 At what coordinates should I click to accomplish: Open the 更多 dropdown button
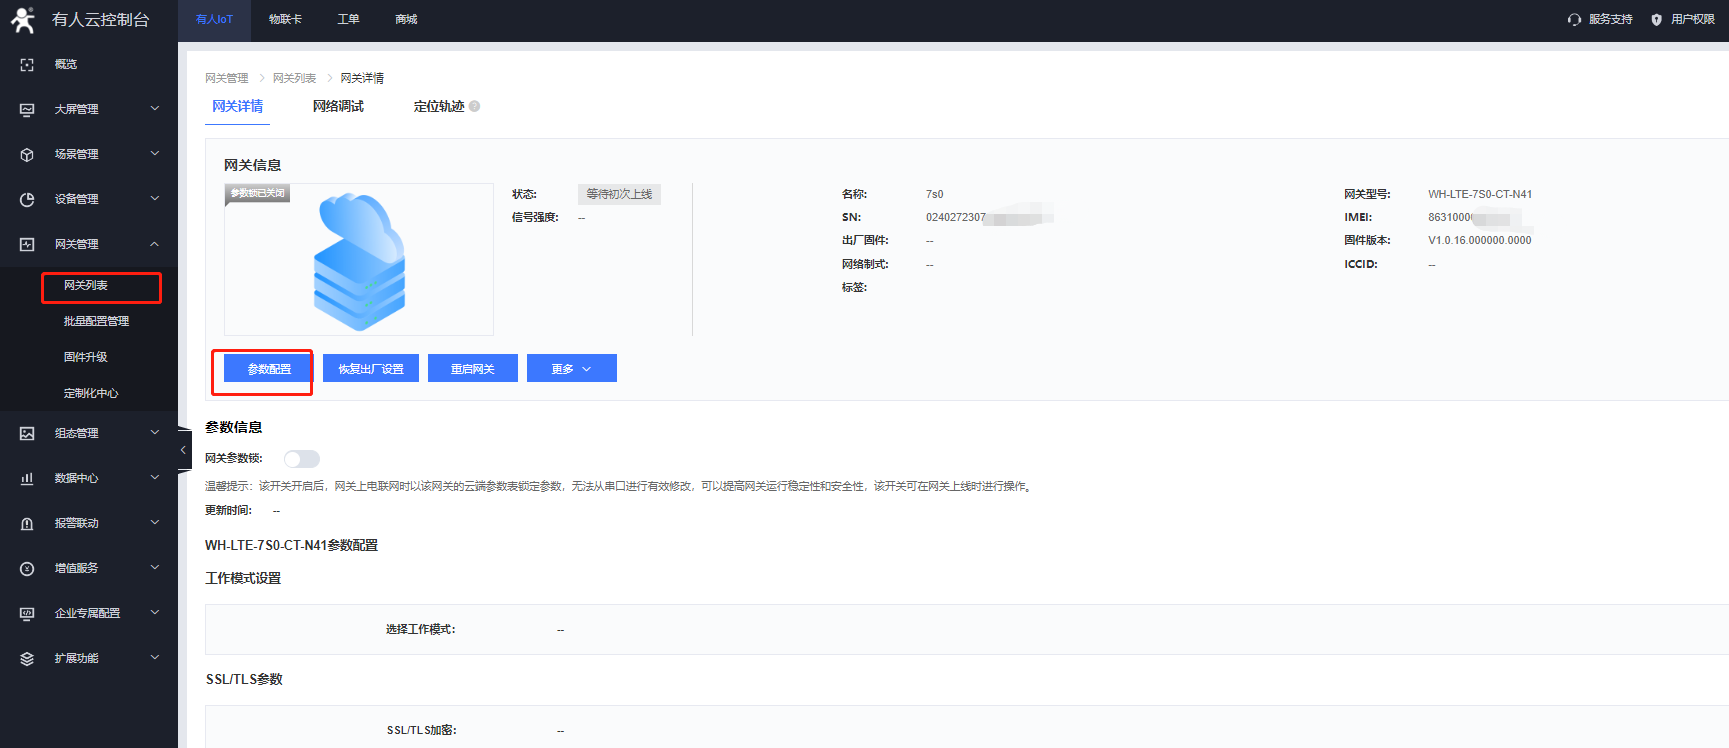click(x=571, y=369)
